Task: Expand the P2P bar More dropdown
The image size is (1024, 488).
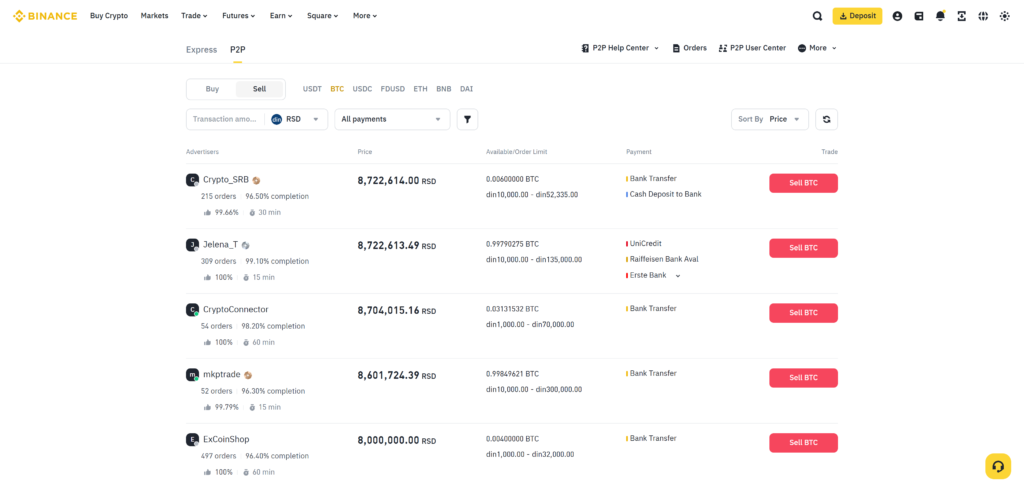Action: (817, 48)
